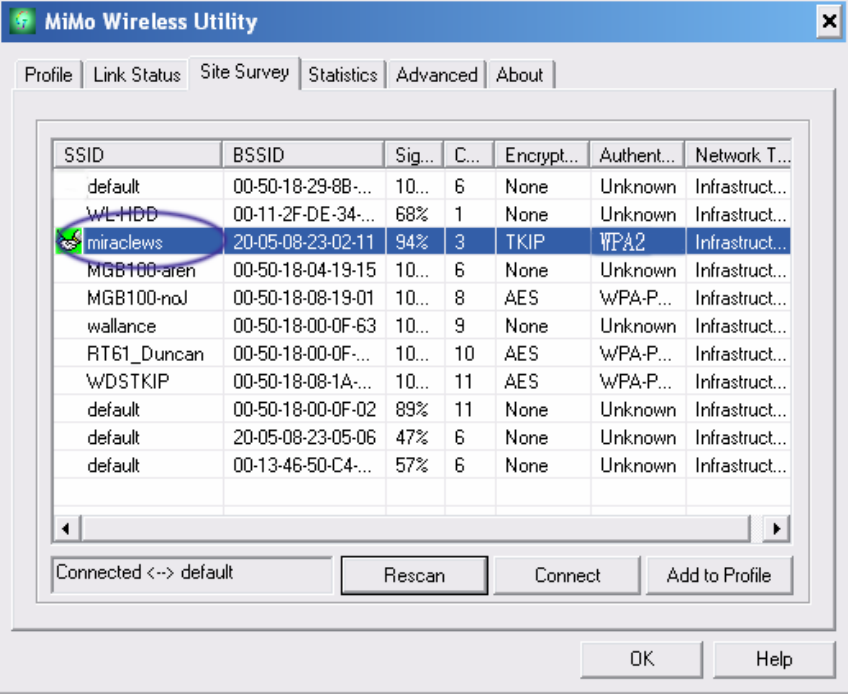
Task: Switch to the Profile tab
Action: [48, 75]
